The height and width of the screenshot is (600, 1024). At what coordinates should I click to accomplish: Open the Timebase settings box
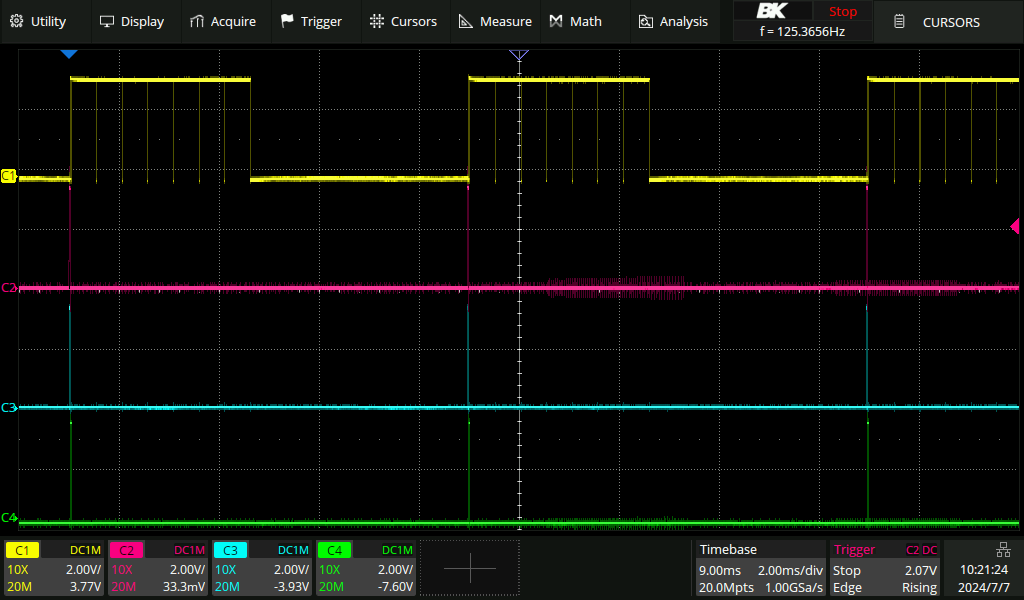[759, 568]
